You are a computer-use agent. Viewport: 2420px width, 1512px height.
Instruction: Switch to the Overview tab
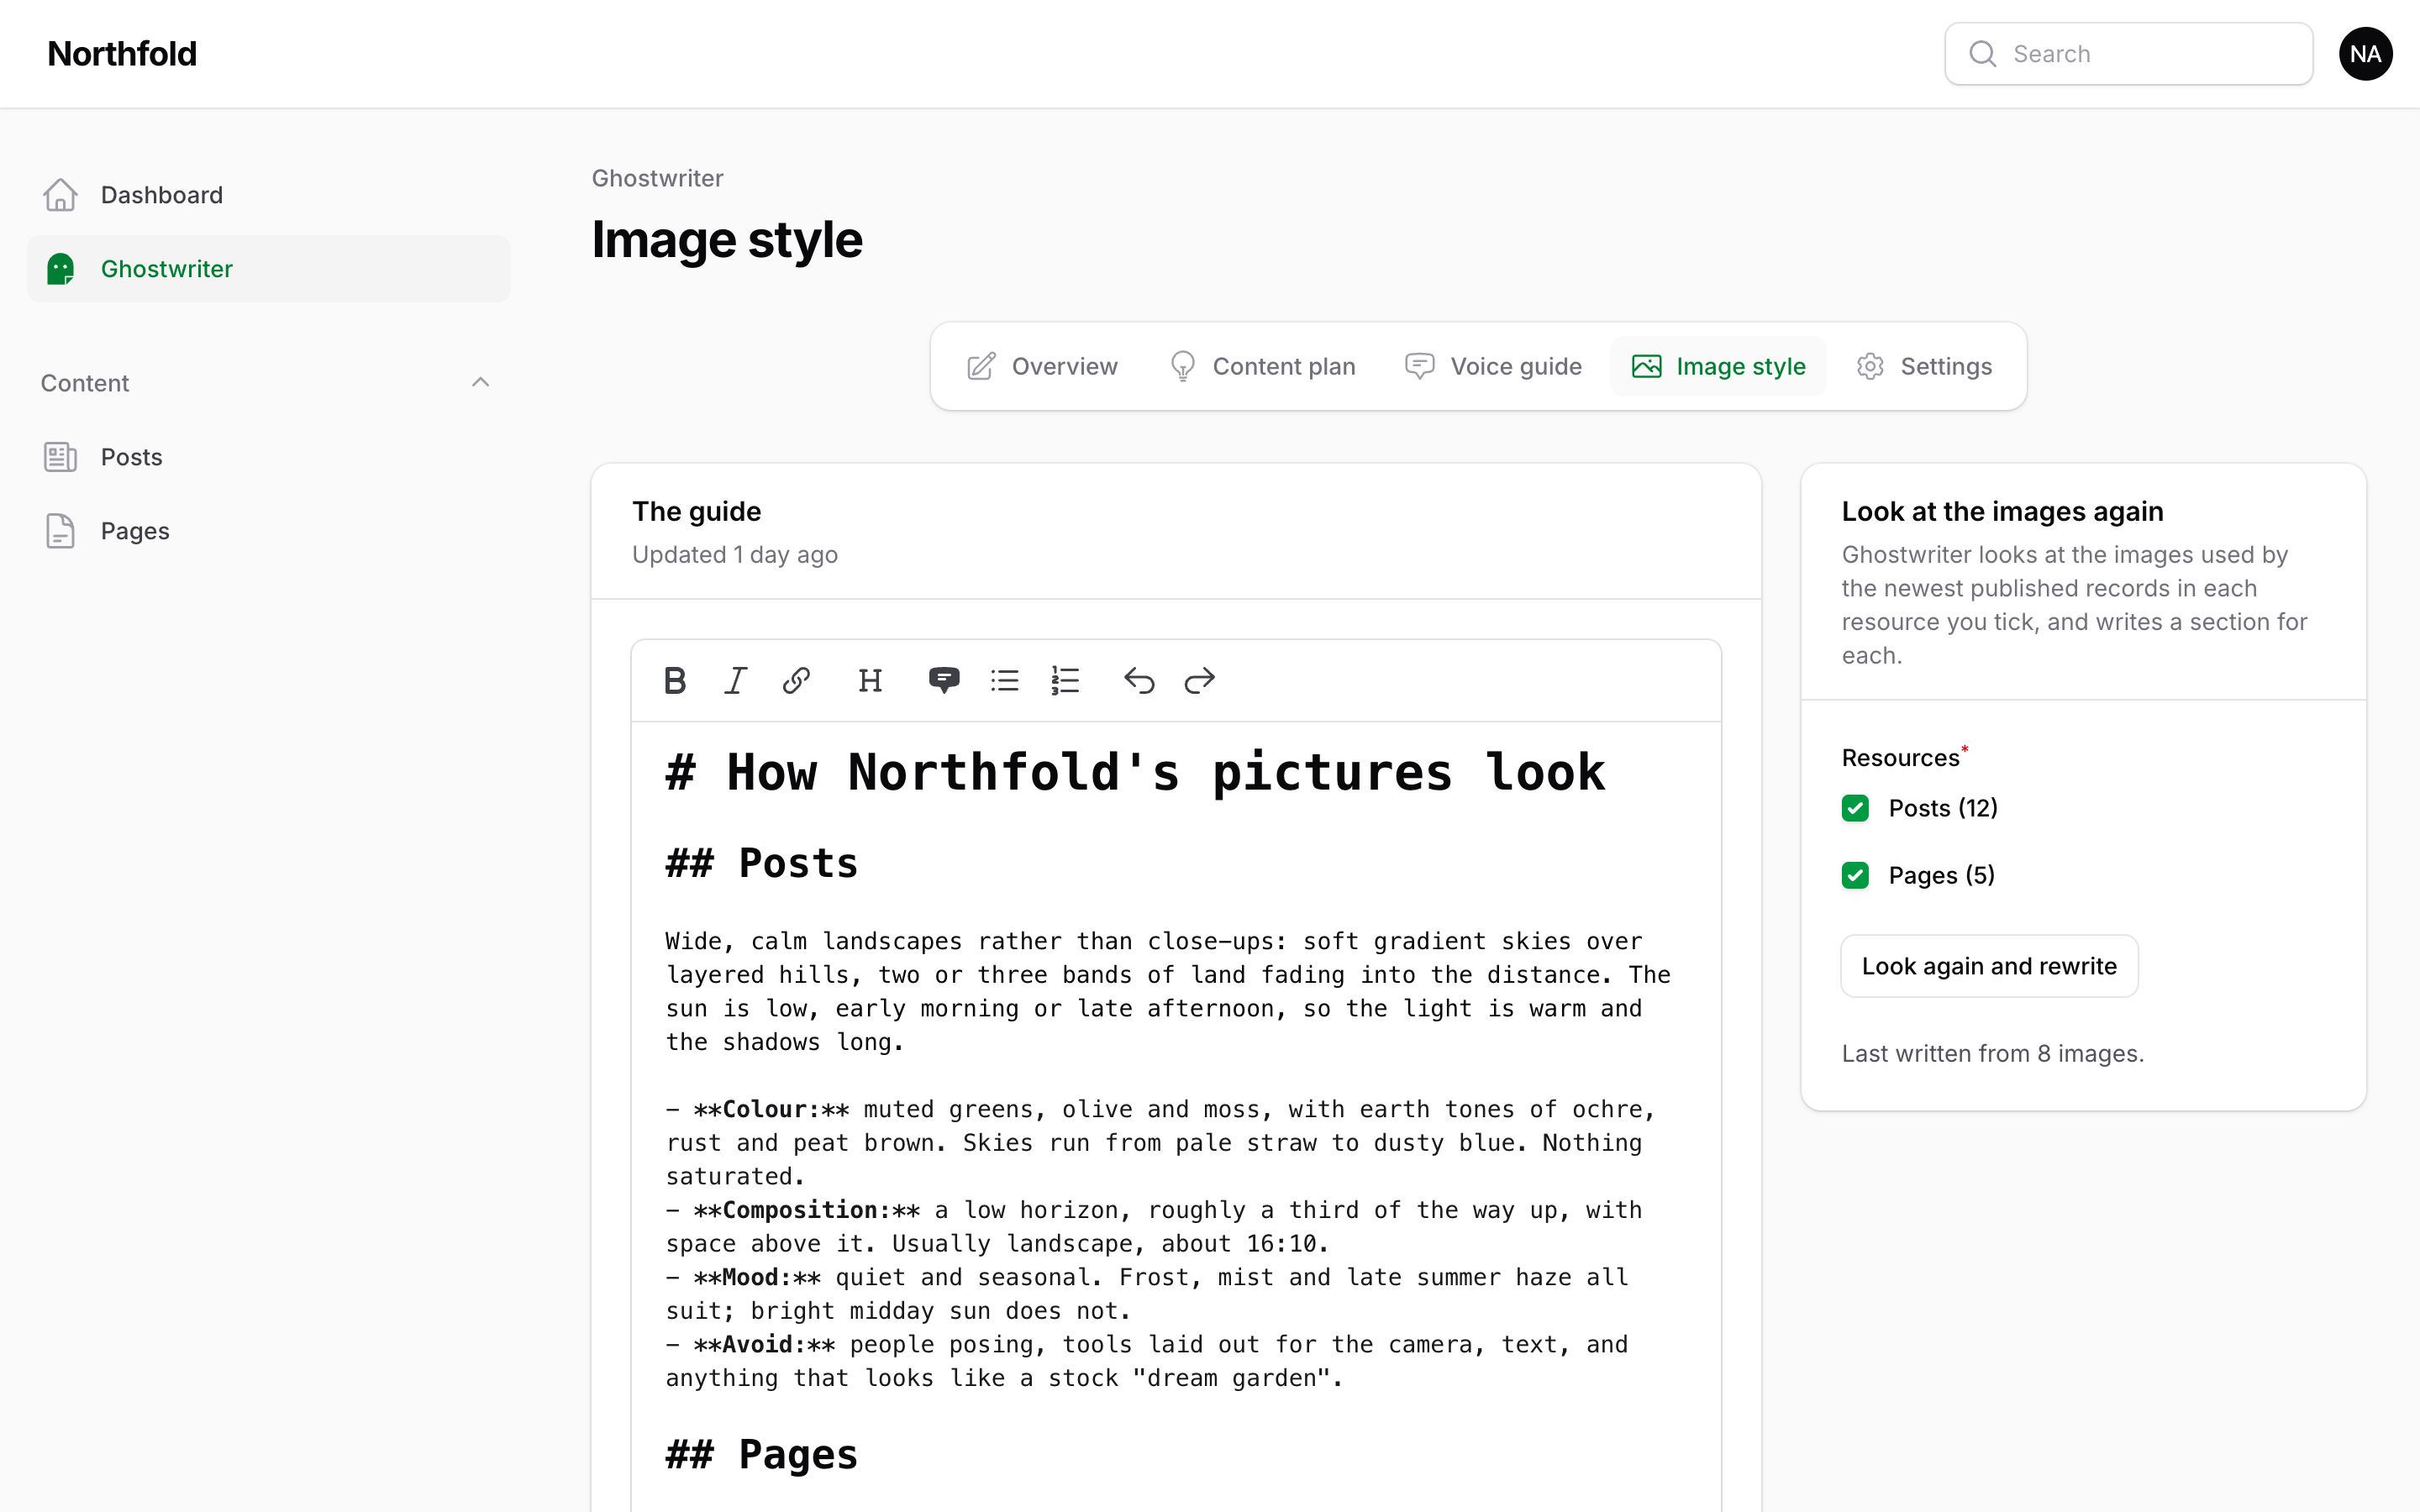(1042, 366)
